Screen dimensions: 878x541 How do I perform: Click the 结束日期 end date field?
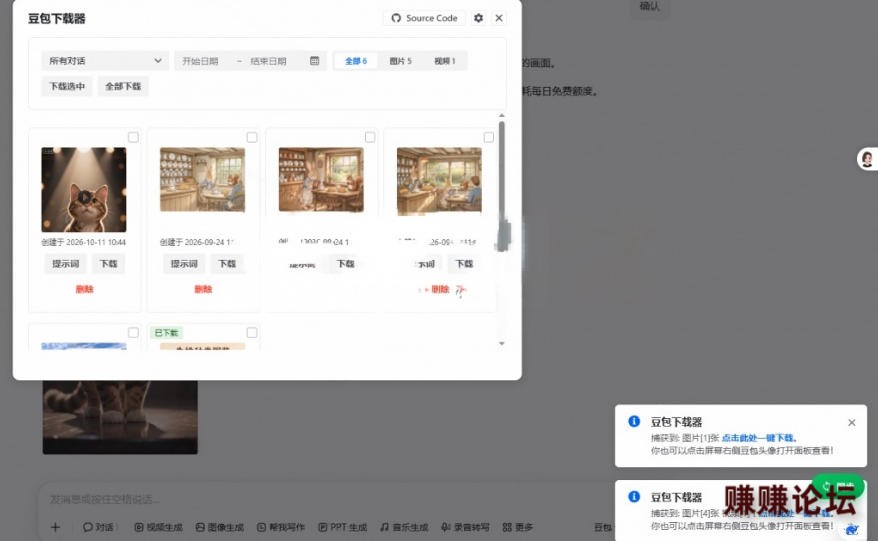(269, 61)
